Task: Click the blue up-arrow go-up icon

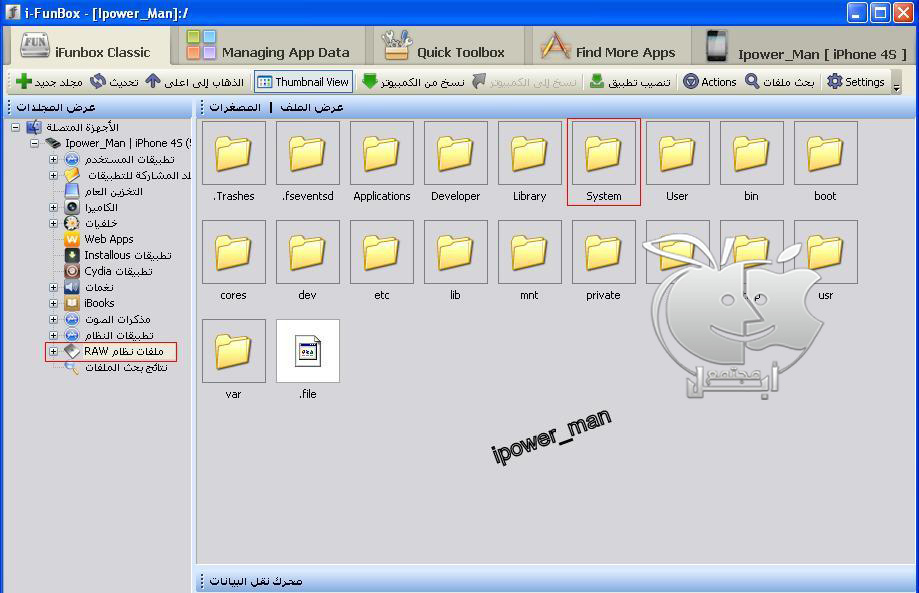Action: [153, 81]
